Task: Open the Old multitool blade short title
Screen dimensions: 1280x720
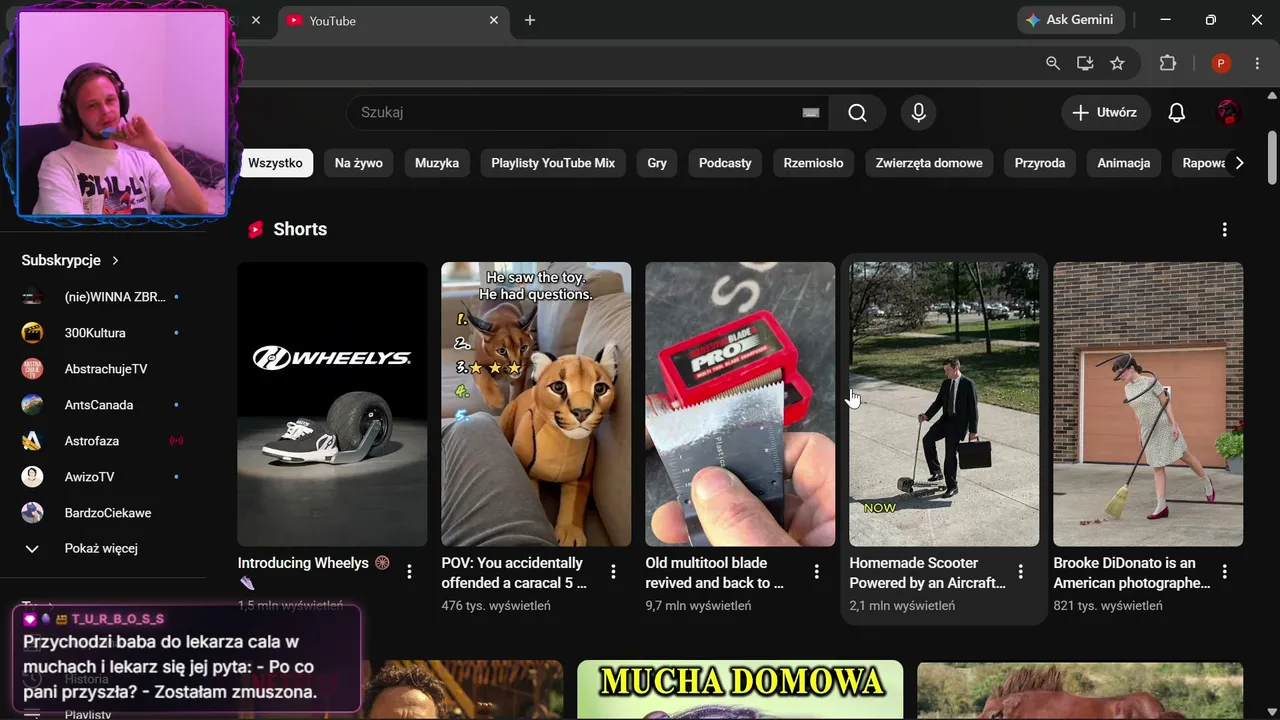Action: click(x=715, y=573)
